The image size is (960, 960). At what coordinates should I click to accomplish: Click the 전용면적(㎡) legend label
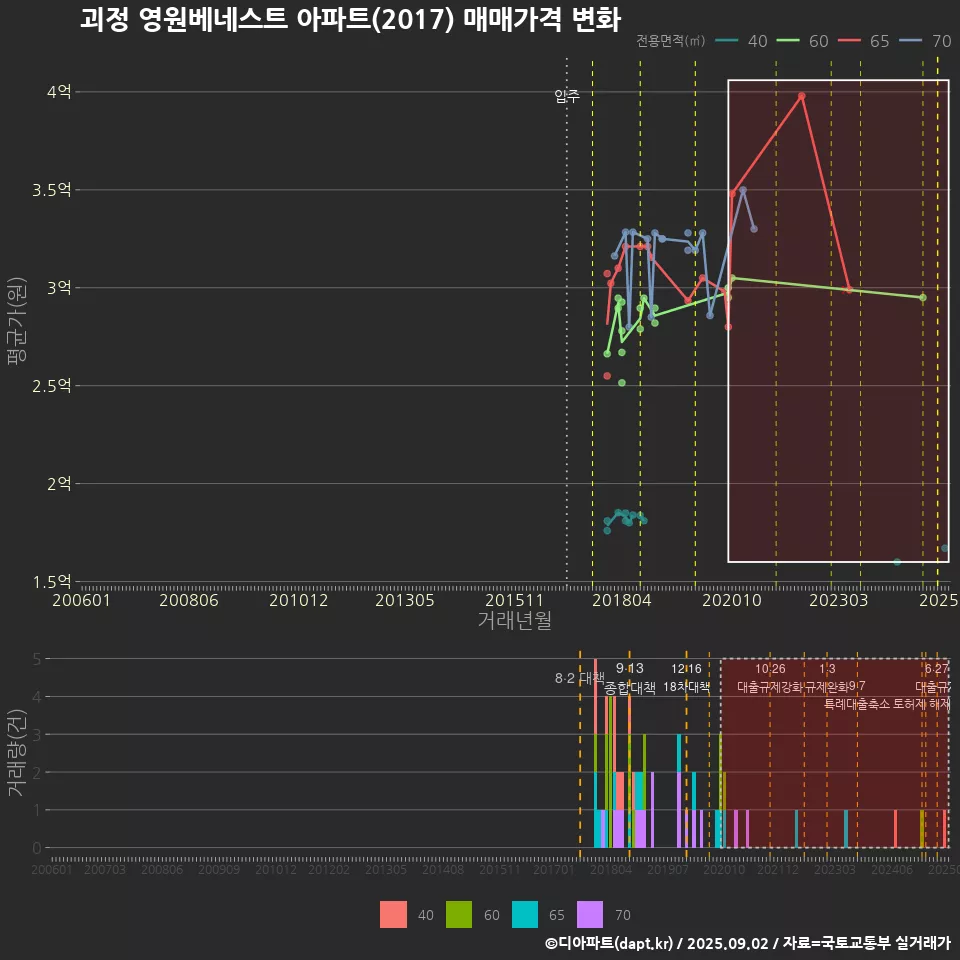pos(670,41)
